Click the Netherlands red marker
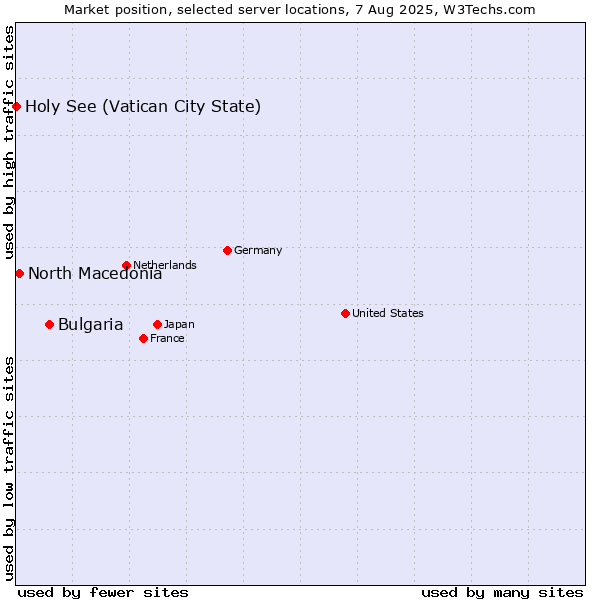 point(127,265)
